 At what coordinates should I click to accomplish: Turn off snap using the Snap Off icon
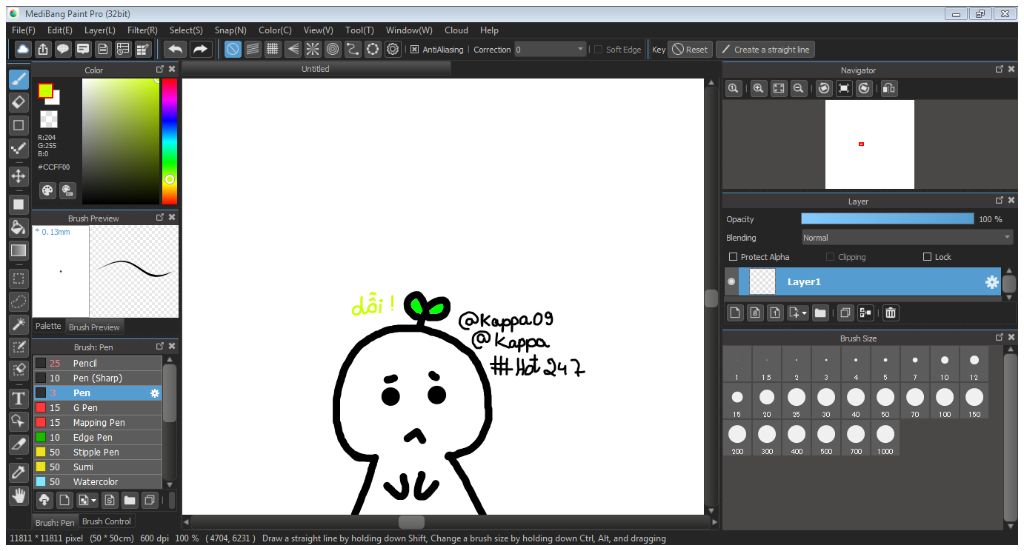click(232, 49)
